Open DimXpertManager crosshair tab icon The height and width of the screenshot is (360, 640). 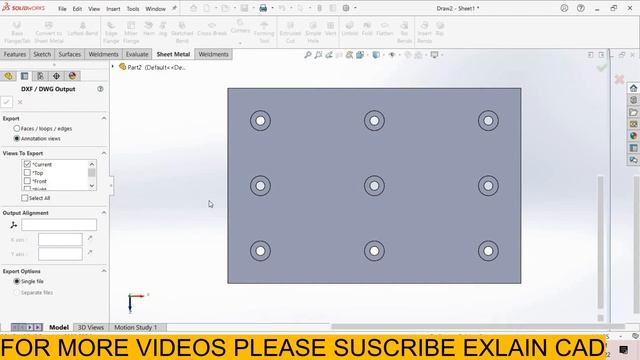[56, 76]
